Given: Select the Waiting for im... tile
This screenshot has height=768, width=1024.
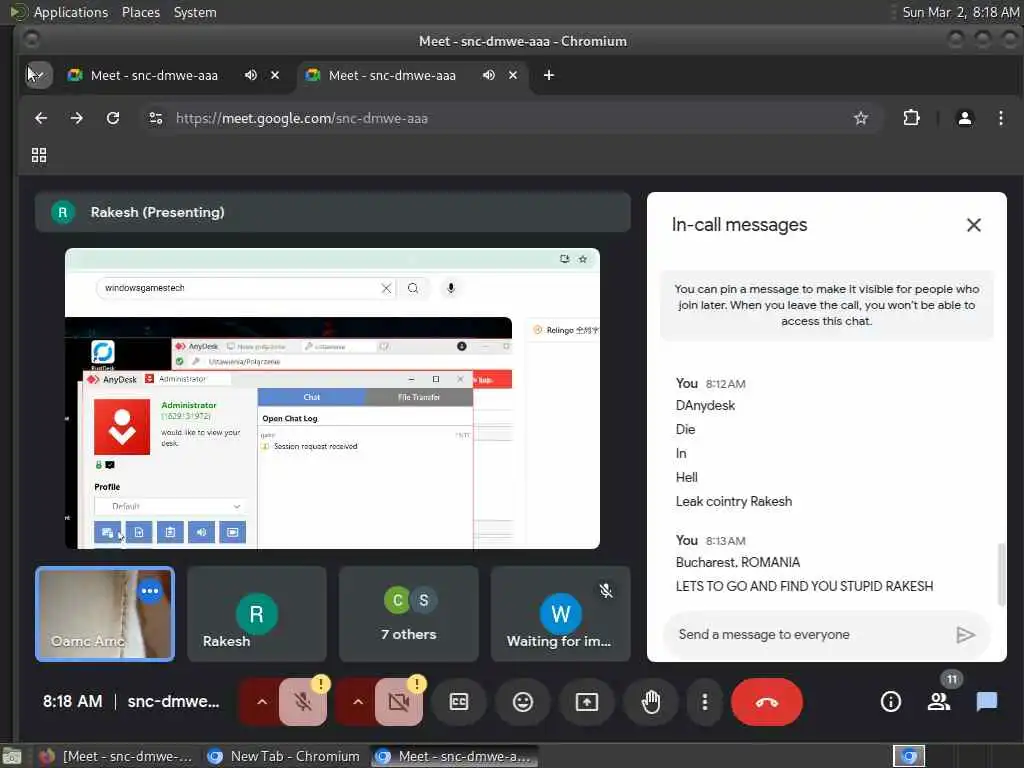Looking at the screenshot, I should 560,614.
